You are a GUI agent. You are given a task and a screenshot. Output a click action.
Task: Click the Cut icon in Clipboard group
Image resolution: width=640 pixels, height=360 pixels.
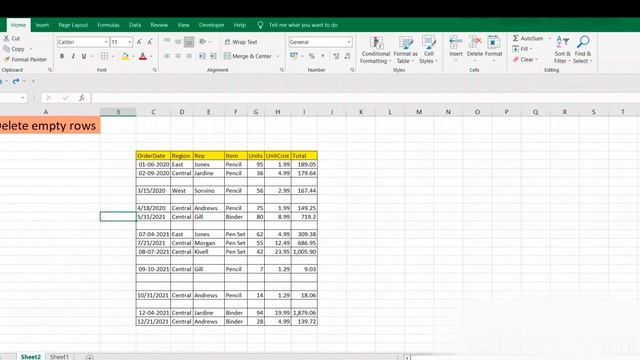pos(7,38)
